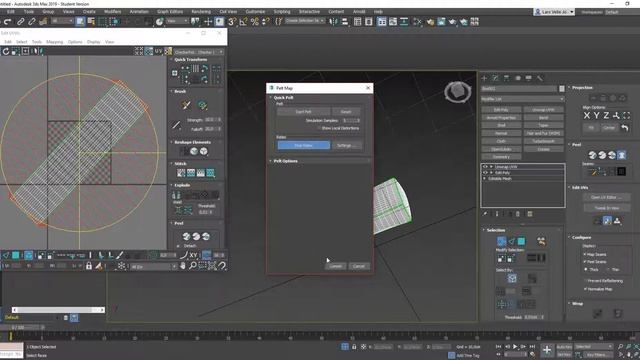Click Start Pelt in Pelt Map dialog

[x=303, y=111]
